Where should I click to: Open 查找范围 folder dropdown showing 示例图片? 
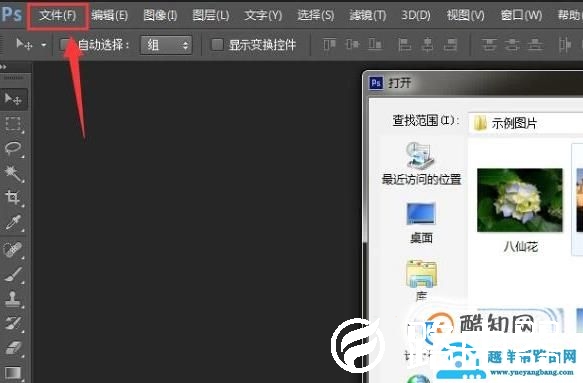point(525,123)
